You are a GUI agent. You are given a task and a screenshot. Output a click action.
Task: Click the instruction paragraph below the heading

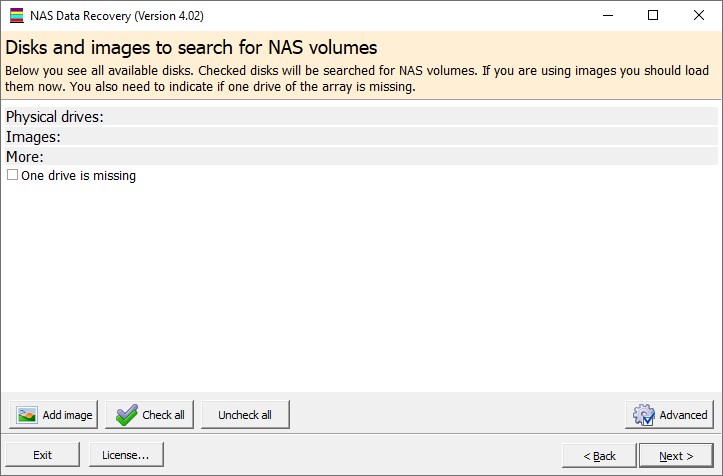point(360,78)
